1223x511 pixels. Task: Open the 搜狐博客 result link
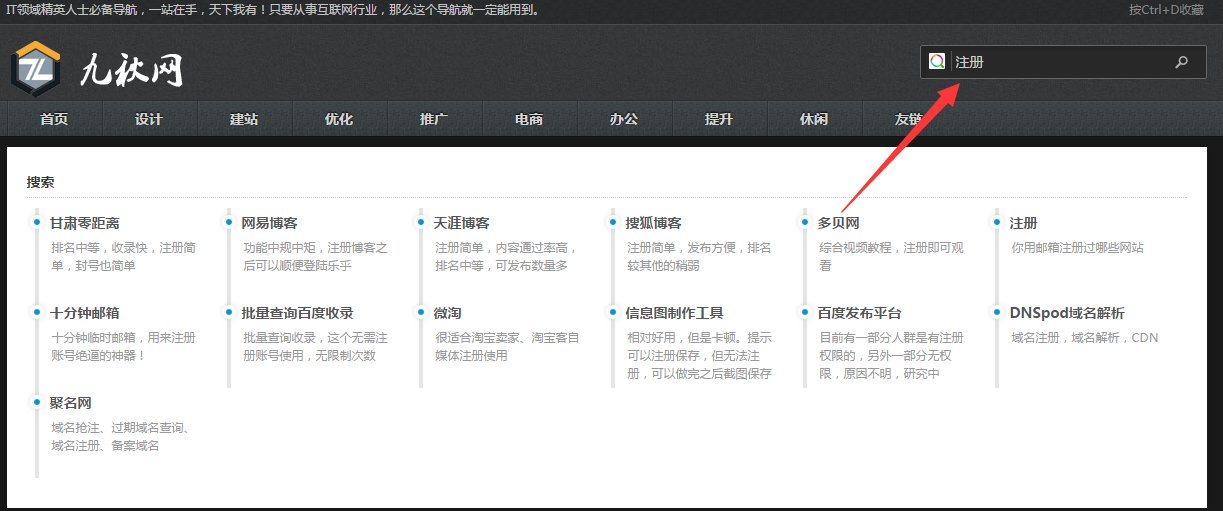(654, 222)
